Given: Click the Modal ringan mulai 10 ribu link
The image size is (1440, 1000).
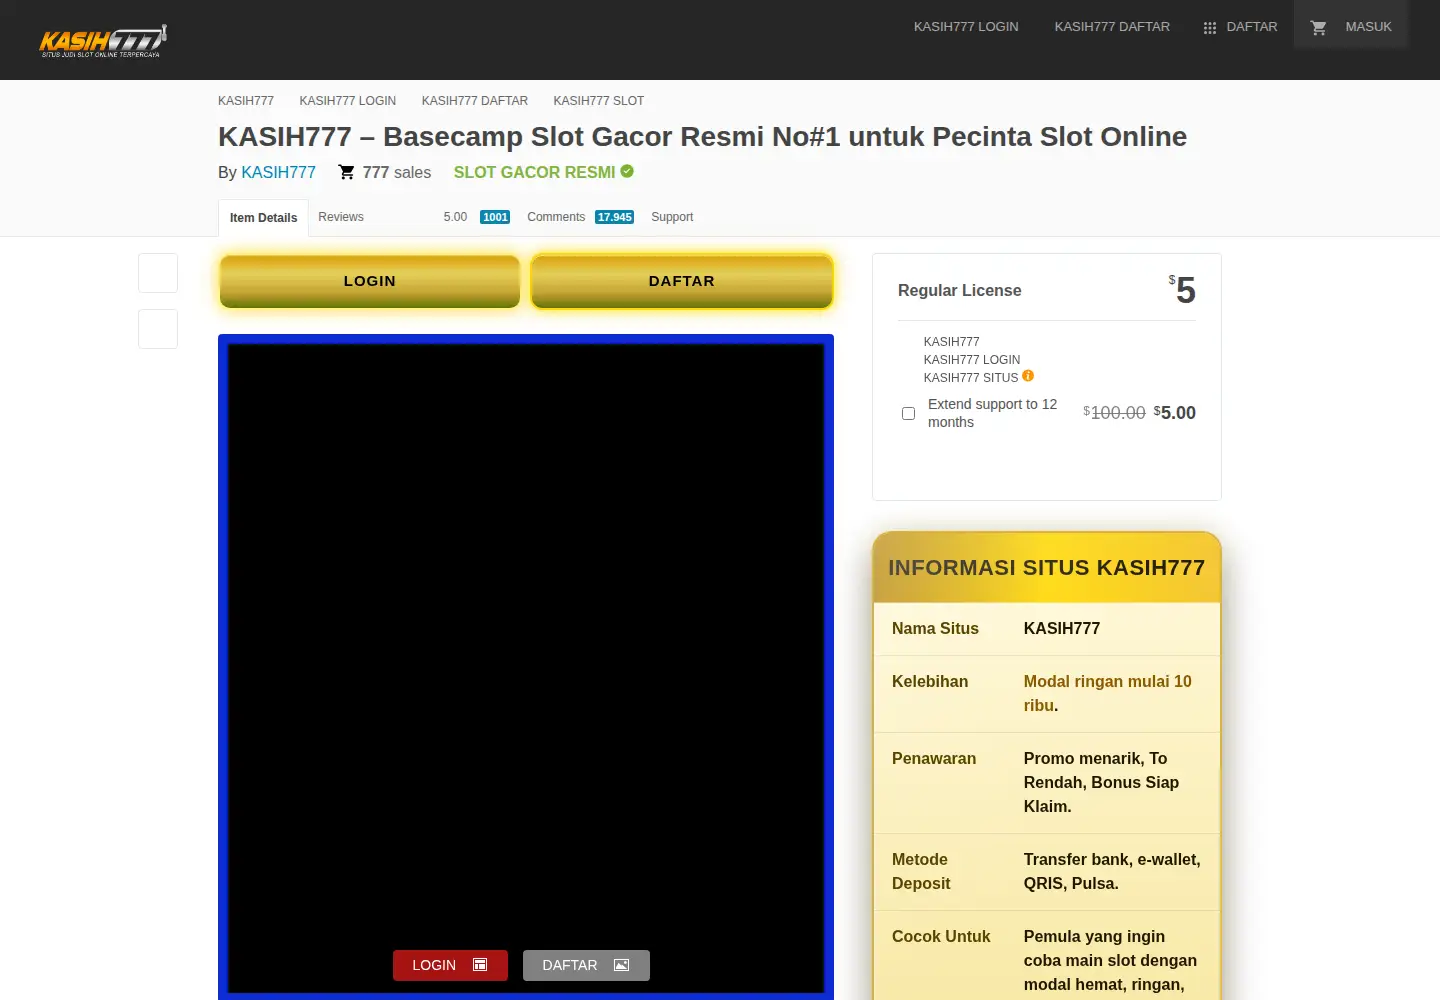Looking at the screenshot, I should [x=1107, y=693].
